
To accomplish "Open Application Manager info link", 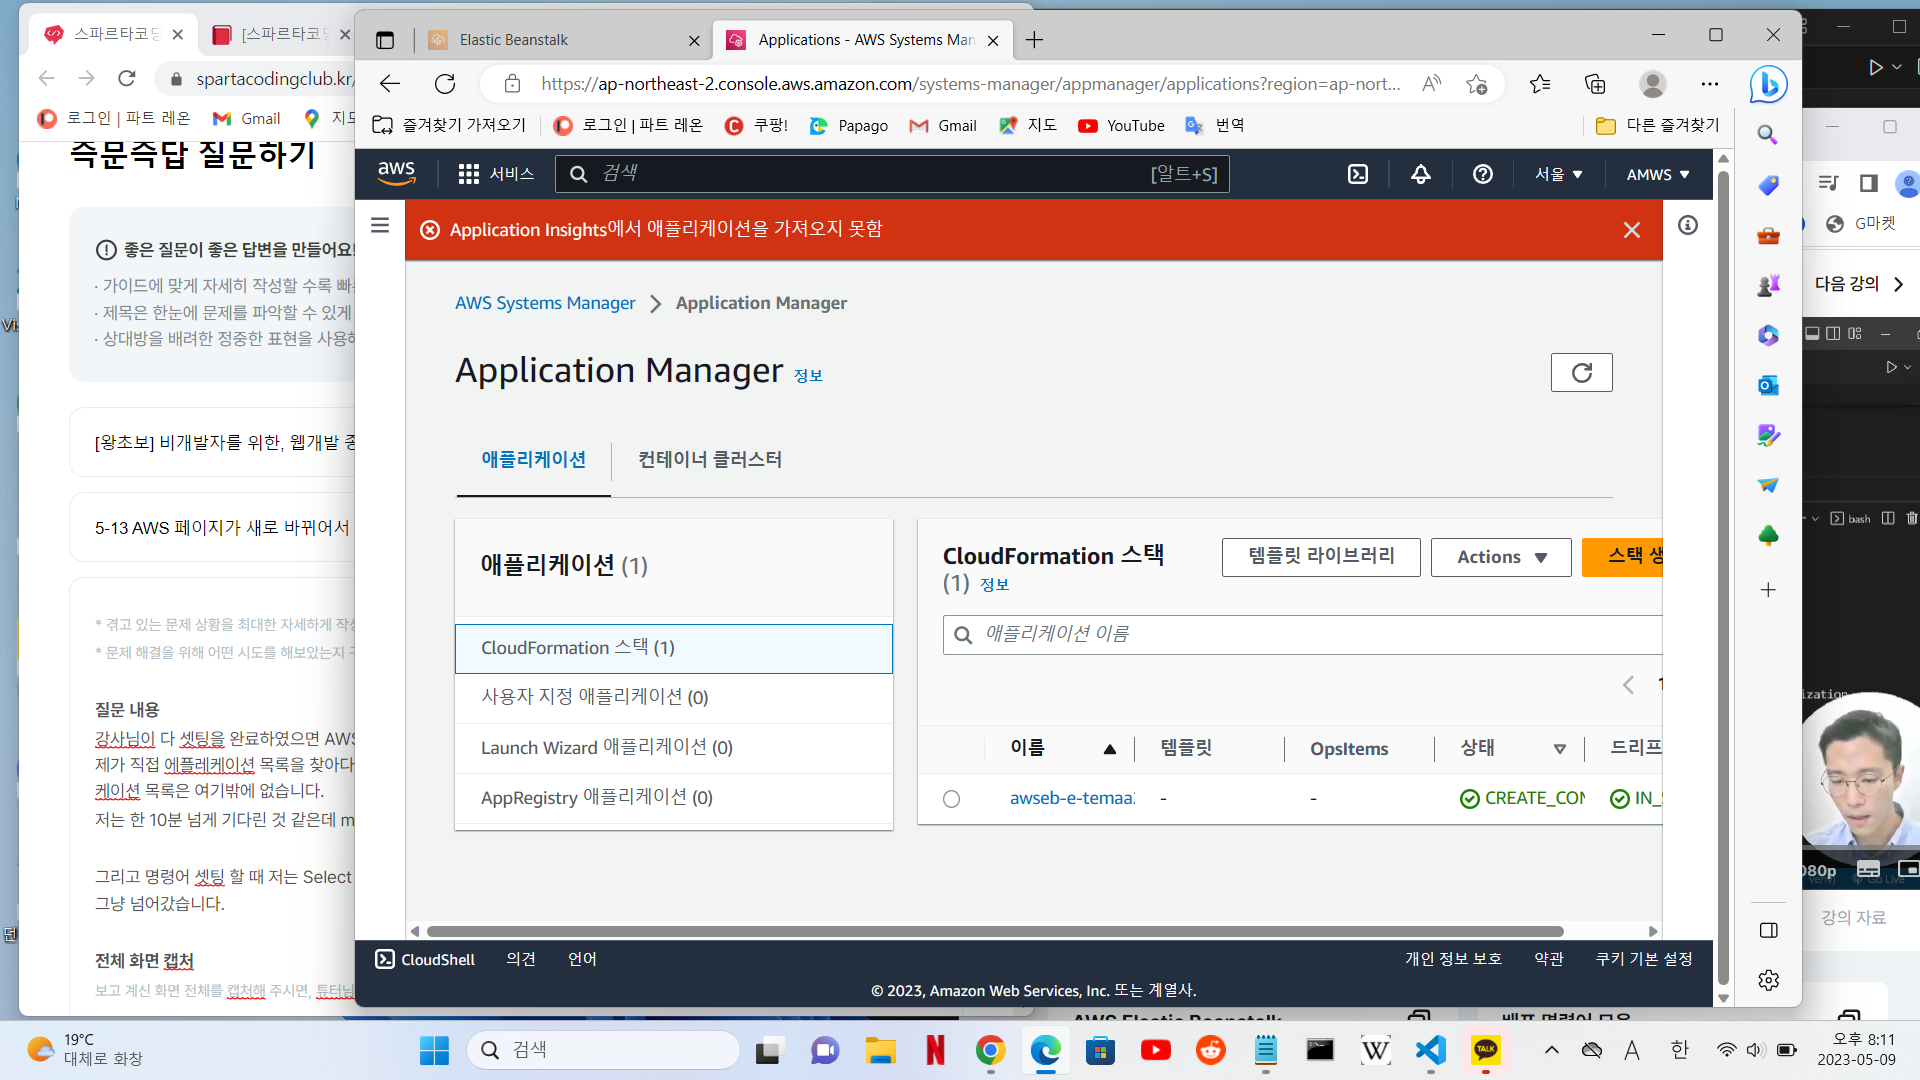I will 808,376.
